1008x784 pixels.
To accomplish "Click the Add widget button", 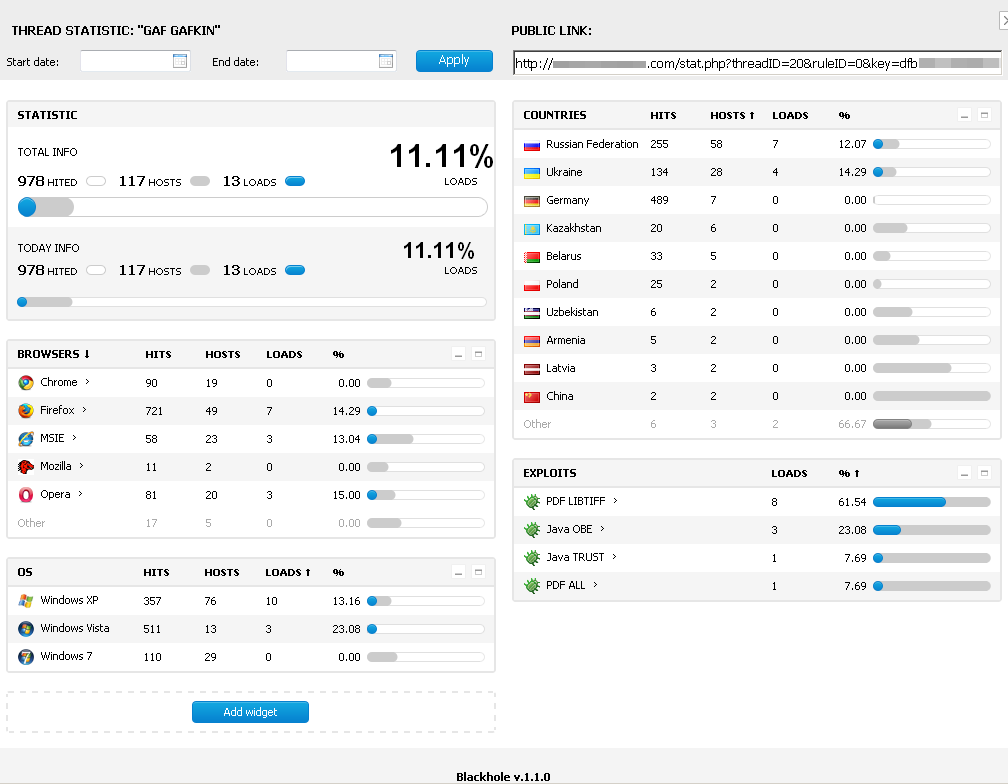I will (x=250, y=712).
